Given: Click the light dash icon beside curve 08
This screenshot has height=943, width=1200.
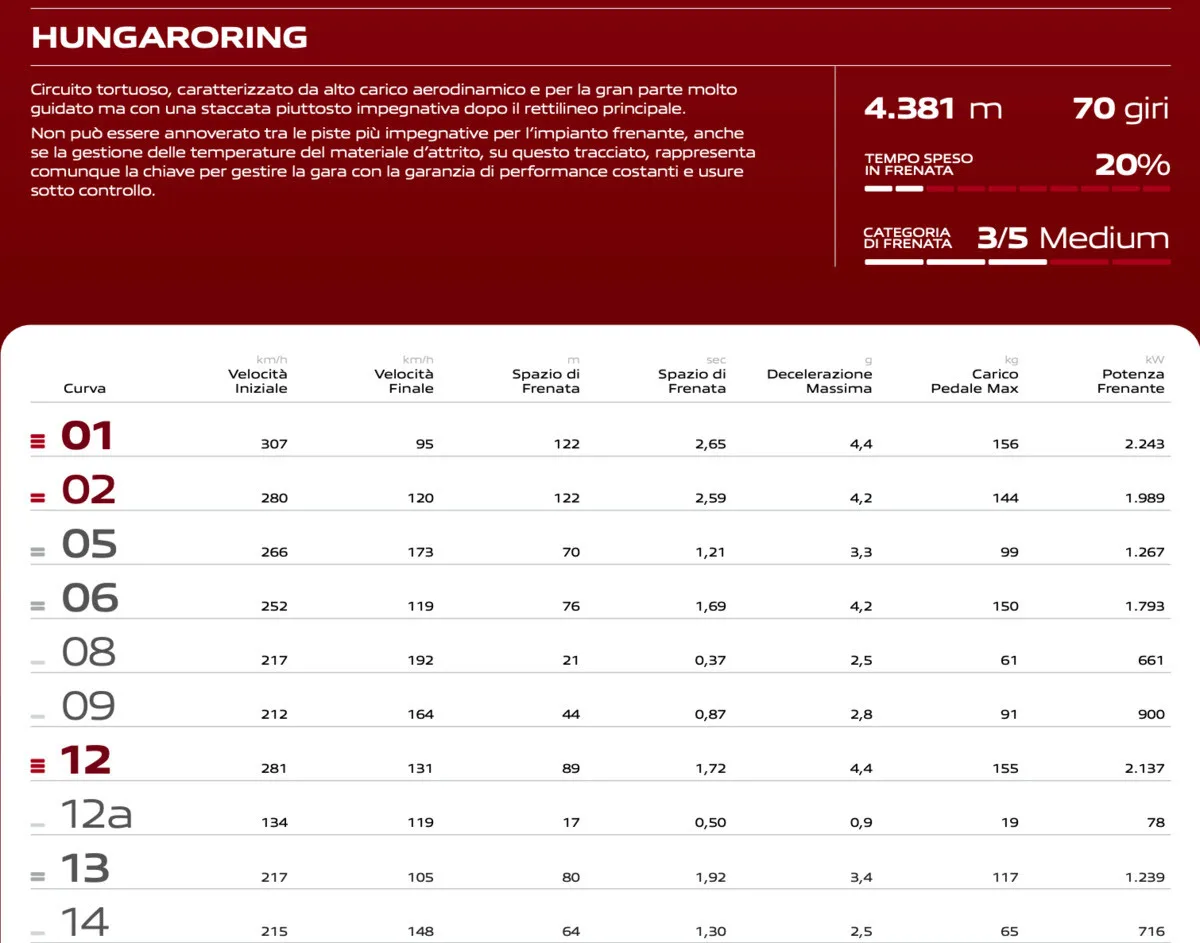Looking at the screenshot, I should 38,662.
